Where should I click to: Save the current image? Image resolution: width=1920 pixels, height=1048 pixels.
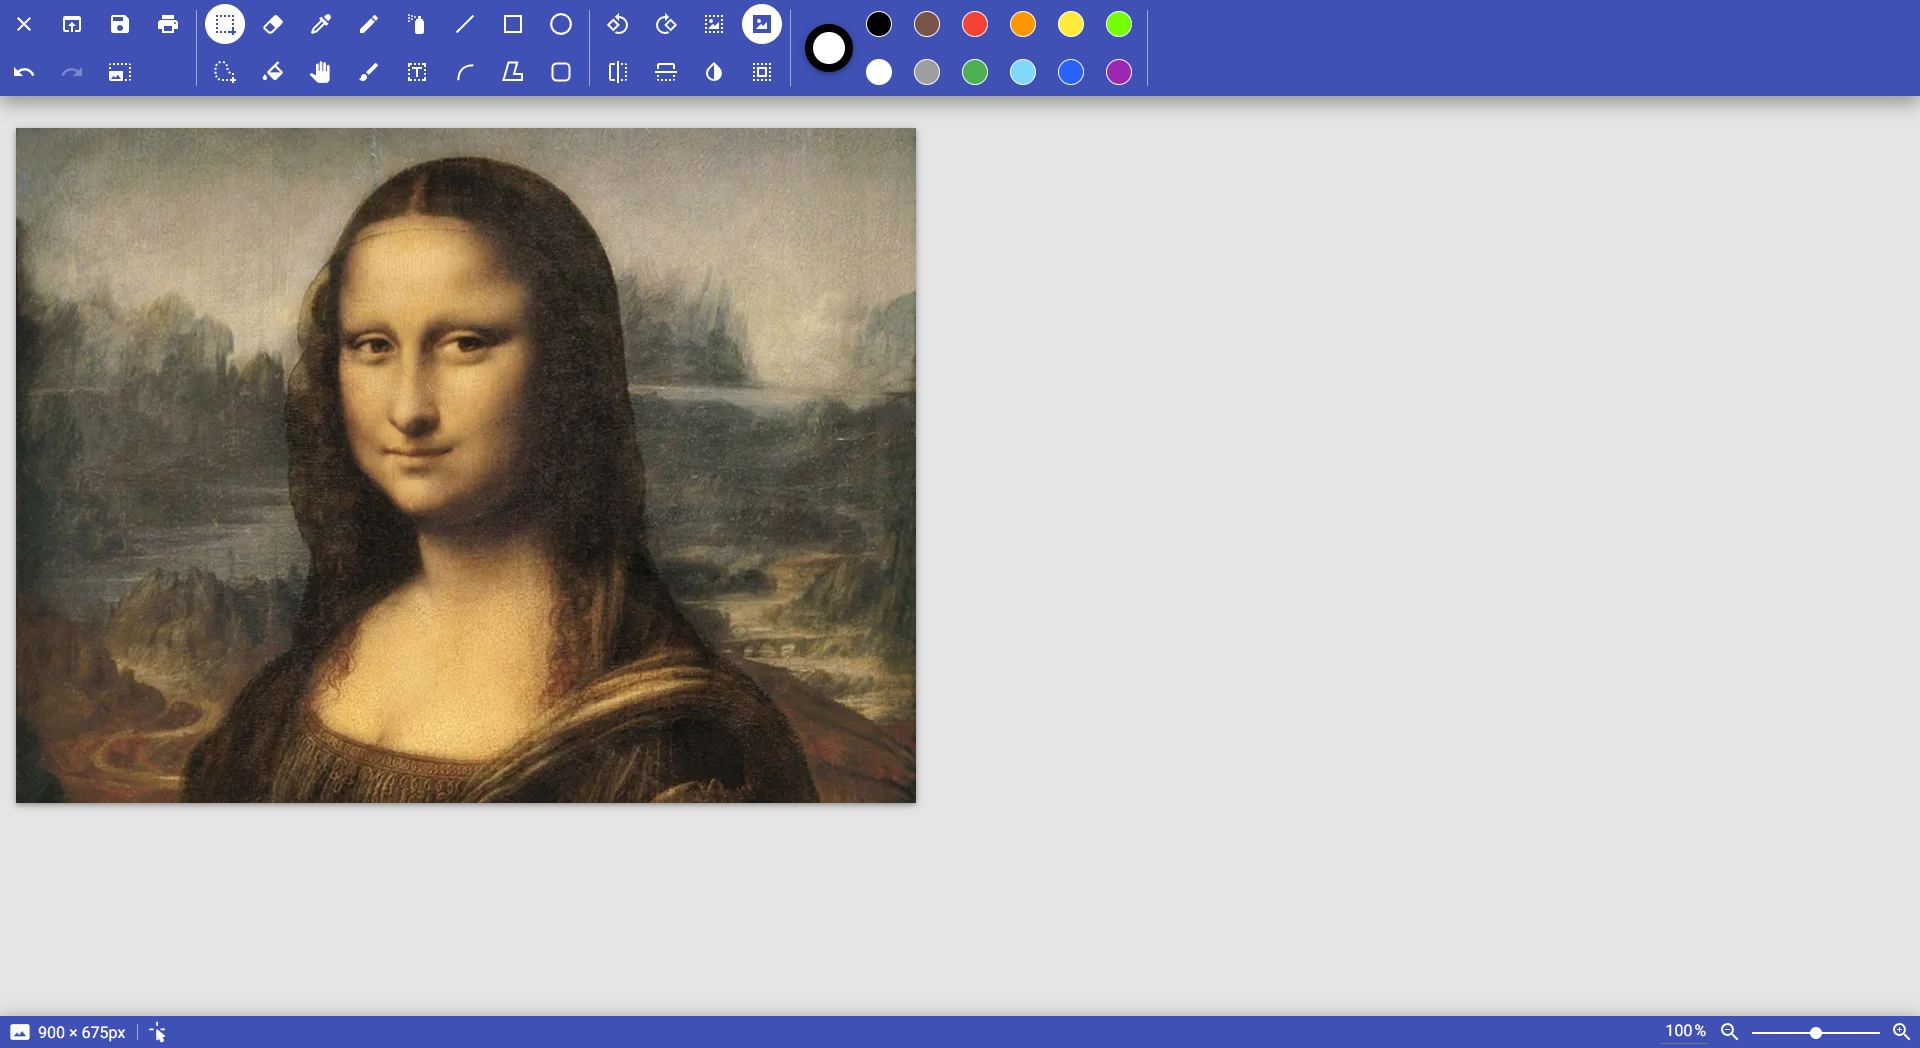pyautogui.click(x=120, y=24)
